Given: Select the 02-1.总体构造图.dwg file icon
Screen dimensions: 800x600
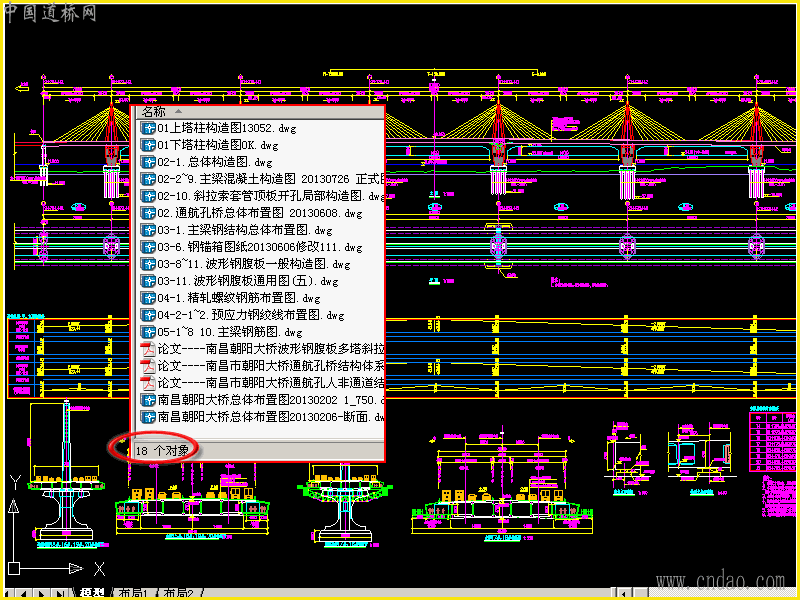Looking at the screenshot, I should [148, 162].
